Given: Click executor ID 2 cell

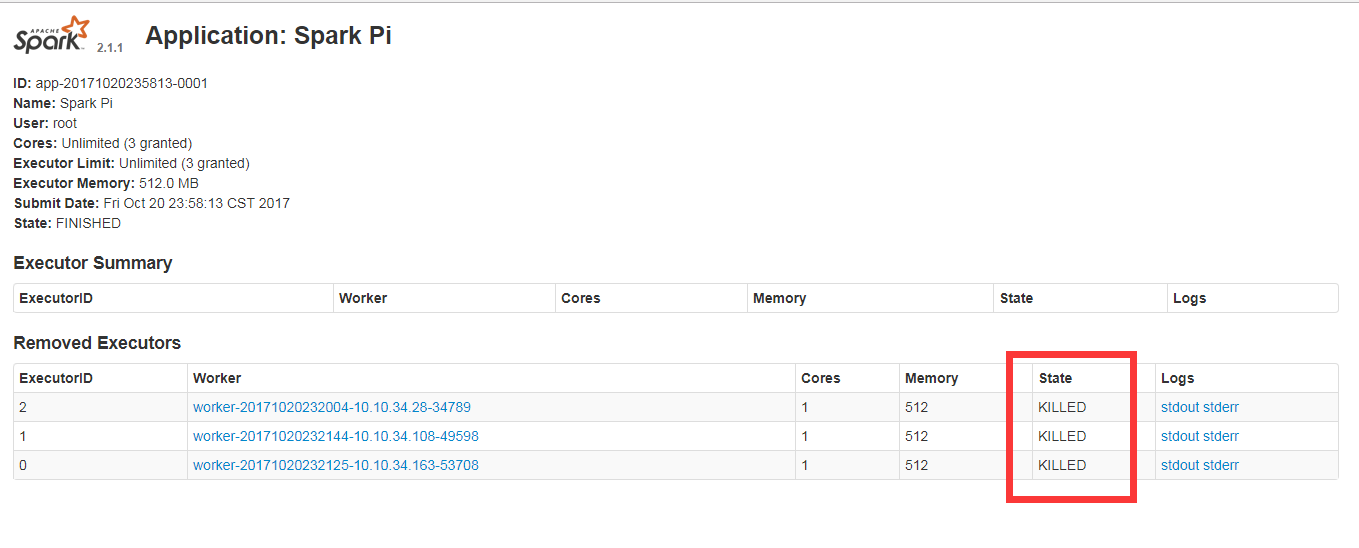Looking at the screenshot, I should (100, 407).
